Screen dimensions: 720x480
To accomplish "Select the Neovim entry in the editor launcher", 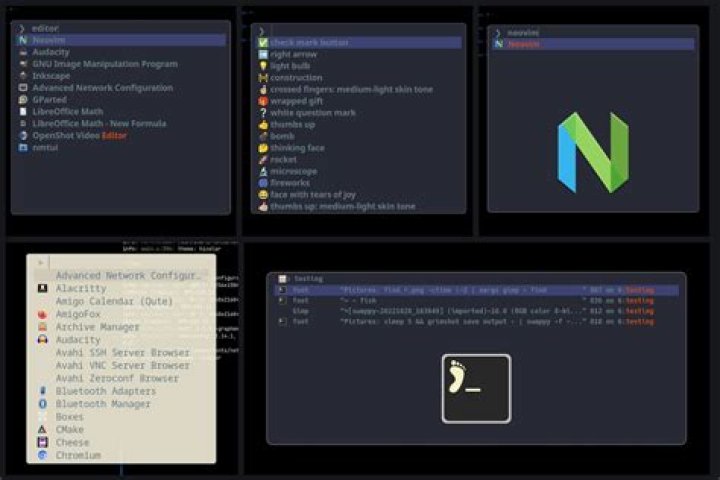I will tap(121, 40).
